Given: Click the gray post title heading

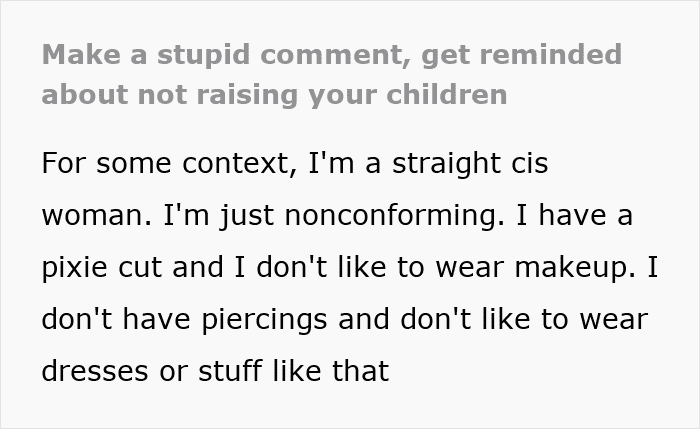Looking at the screenshot, I should [331, 74].
